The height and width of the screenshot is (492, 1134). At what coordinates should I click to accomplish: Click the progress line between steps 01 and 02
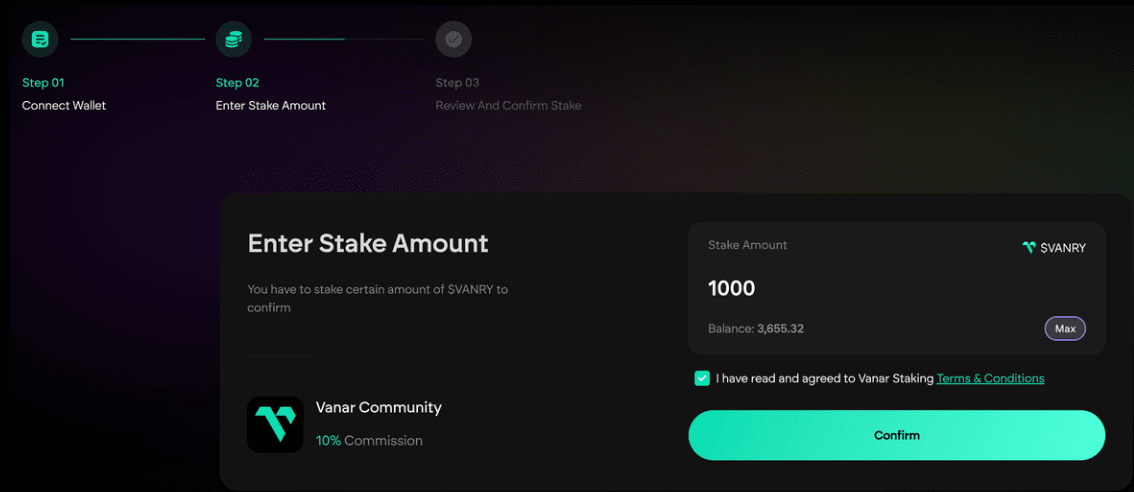tap(137, 39)
